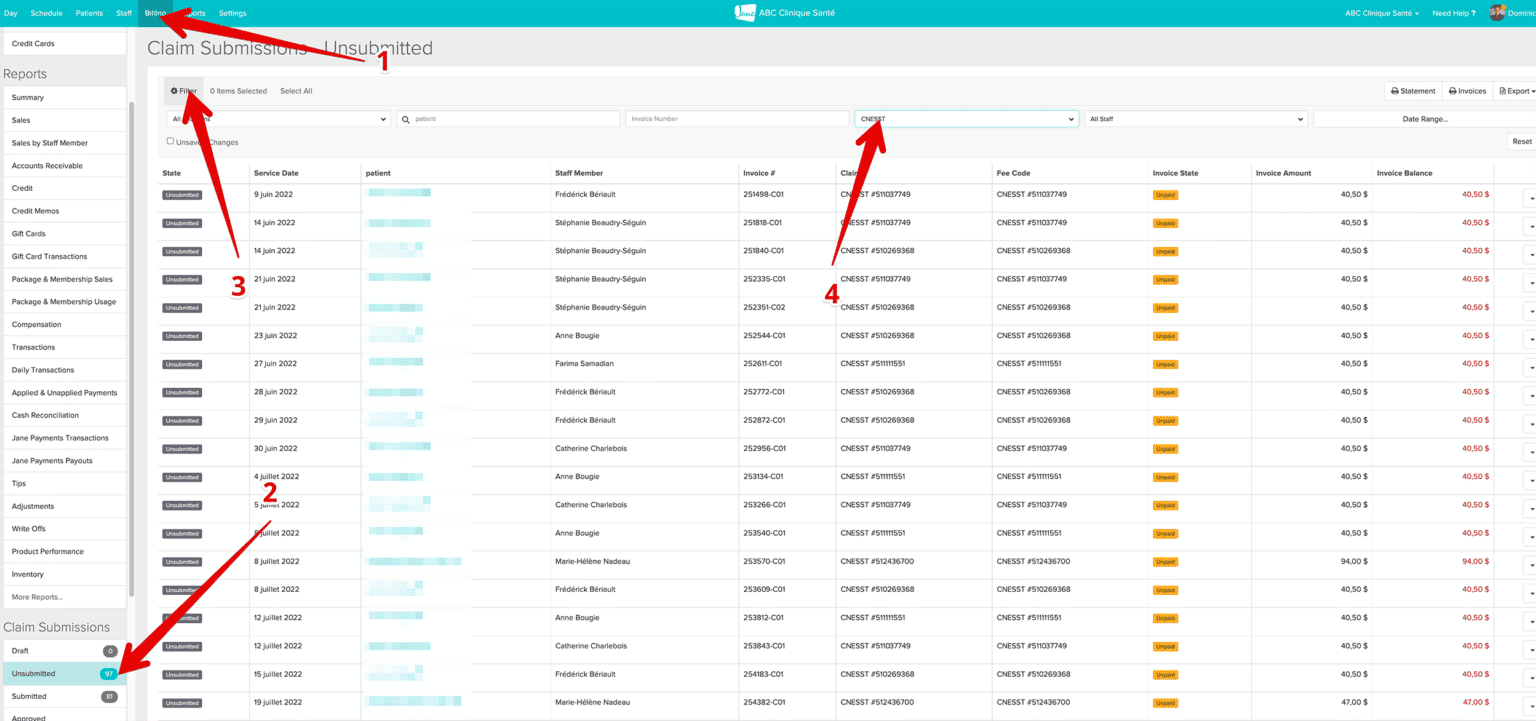
Task: Click the magnifier icon in patient search
Action: (x=406, y=119)
